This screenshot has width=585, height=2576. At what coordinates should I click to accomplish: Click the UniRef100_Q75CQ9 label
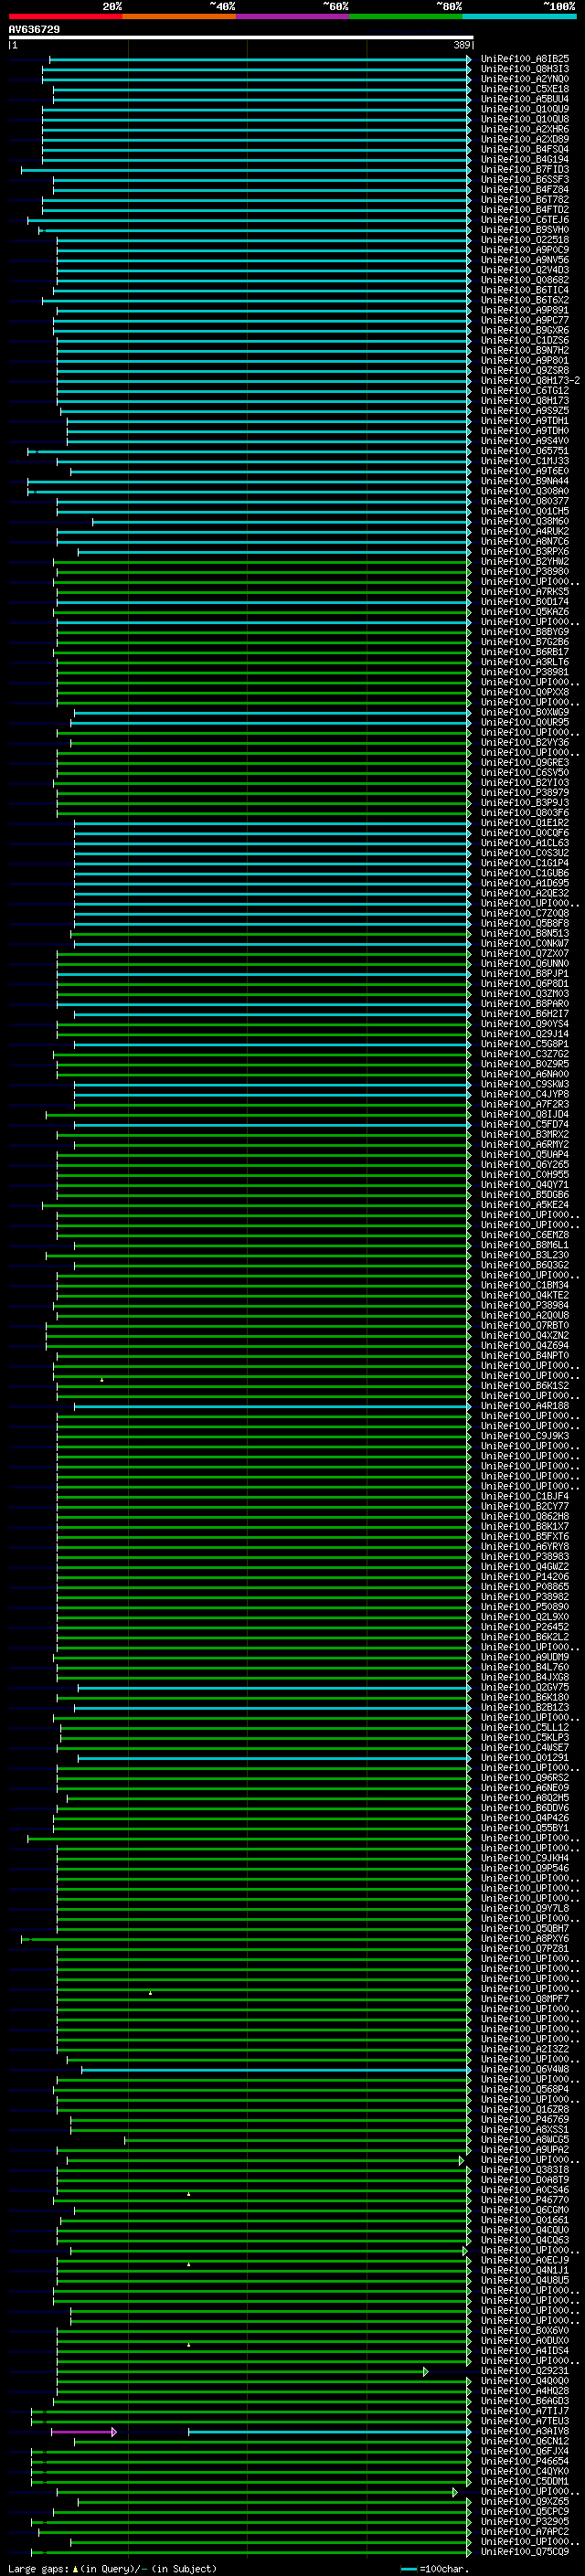coord(524,2553)
